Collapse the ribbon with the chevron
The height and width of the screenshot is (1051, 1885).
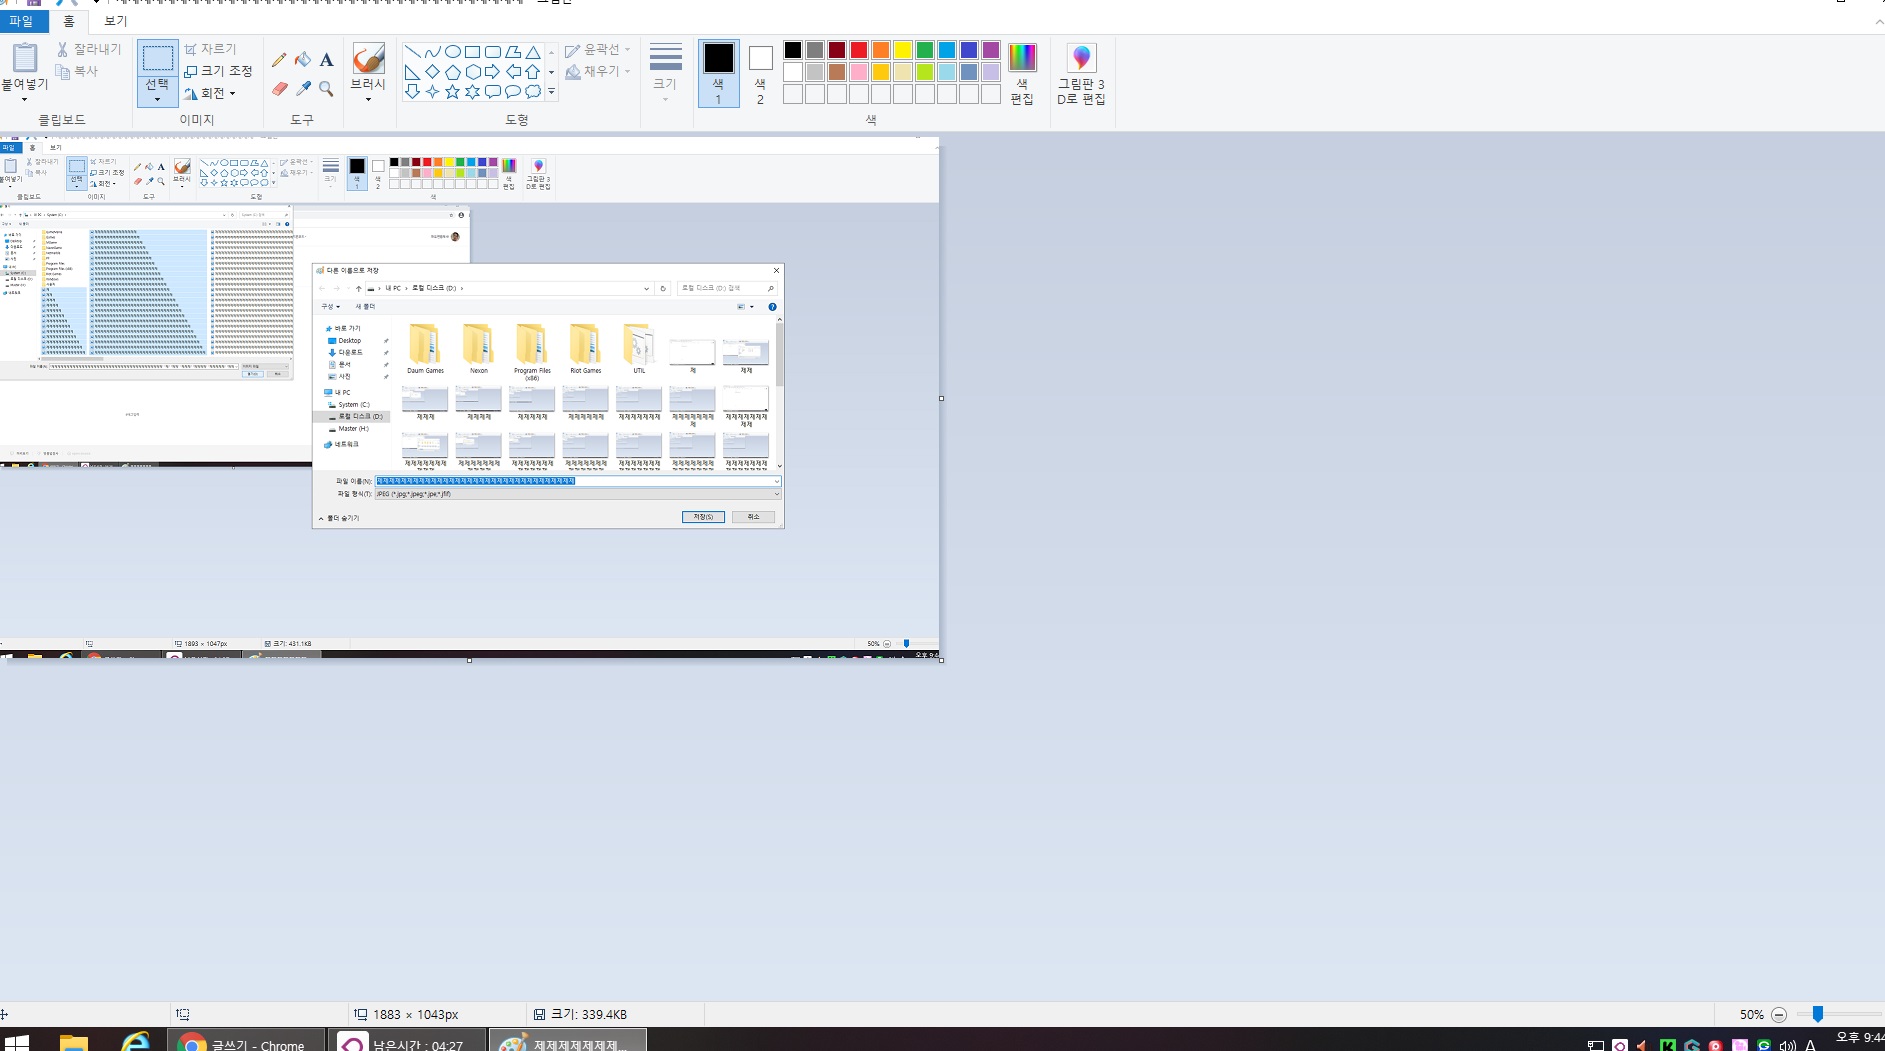click(1878, 21)
